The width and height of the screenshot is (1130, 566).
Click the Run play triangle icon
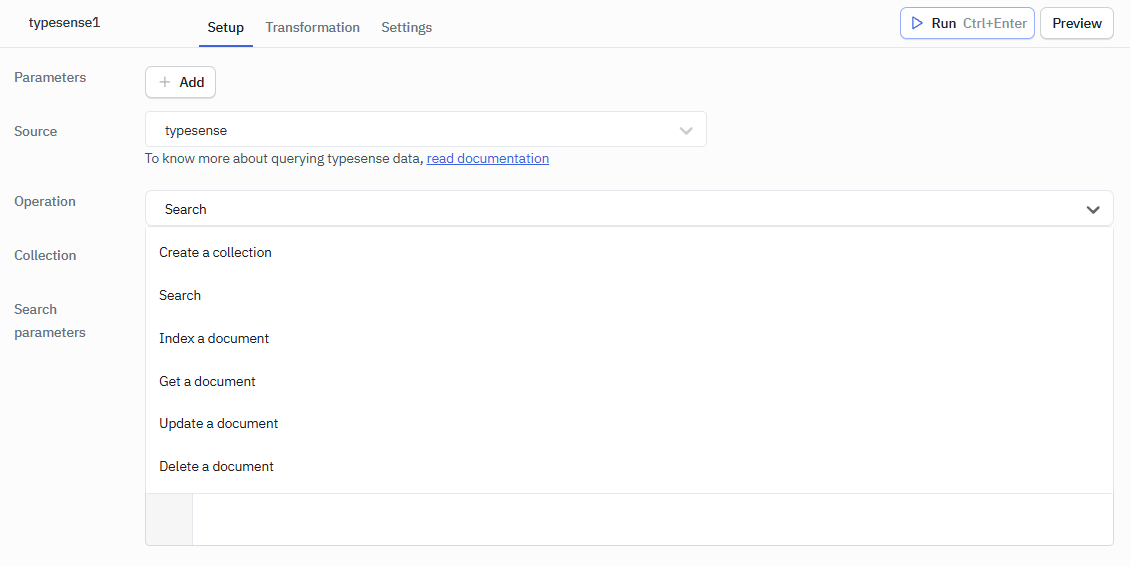click(917, 23)
